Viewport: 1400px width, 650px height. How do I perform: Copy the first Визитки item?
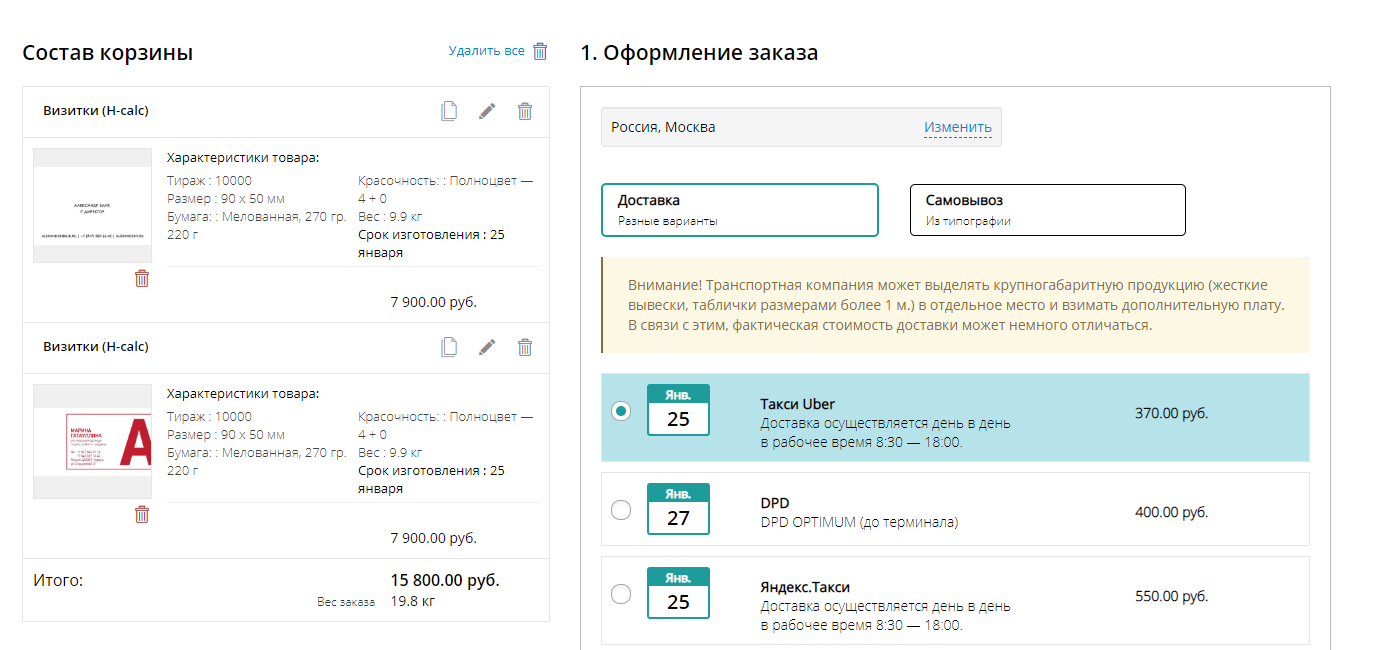[449, 111]
